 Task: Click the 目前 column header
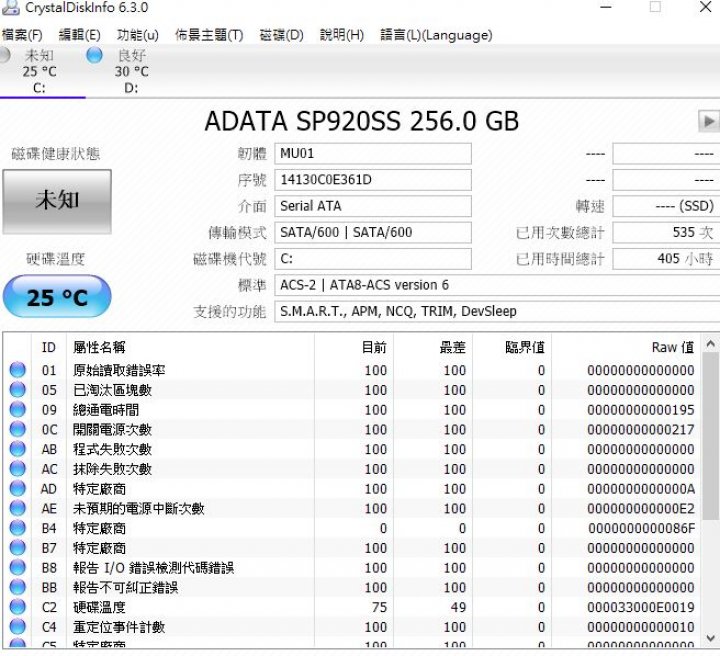tap(354, 348)
